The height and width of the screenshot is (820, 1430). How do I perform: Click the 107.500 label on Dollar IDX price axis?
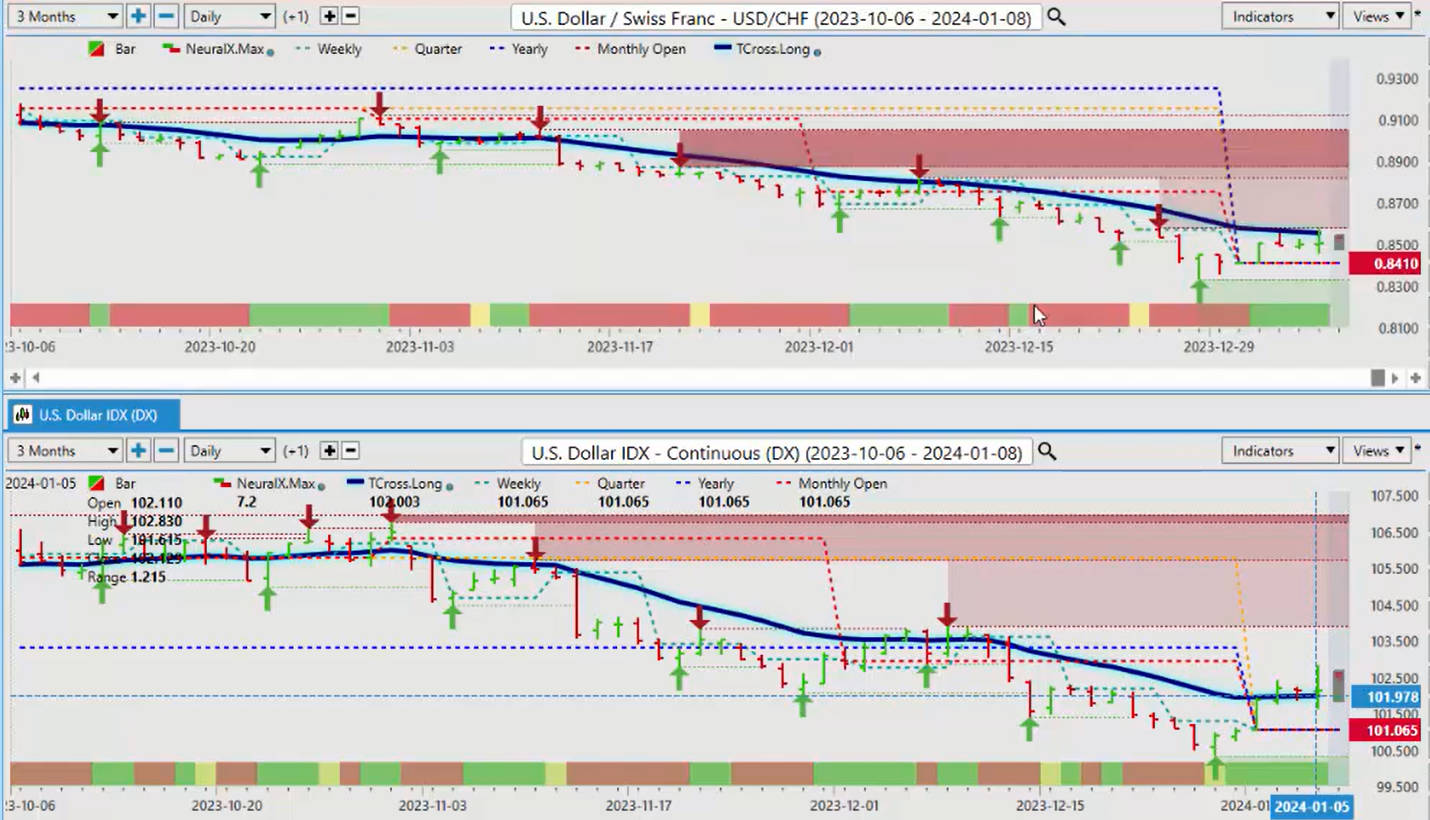[1393, 496]
